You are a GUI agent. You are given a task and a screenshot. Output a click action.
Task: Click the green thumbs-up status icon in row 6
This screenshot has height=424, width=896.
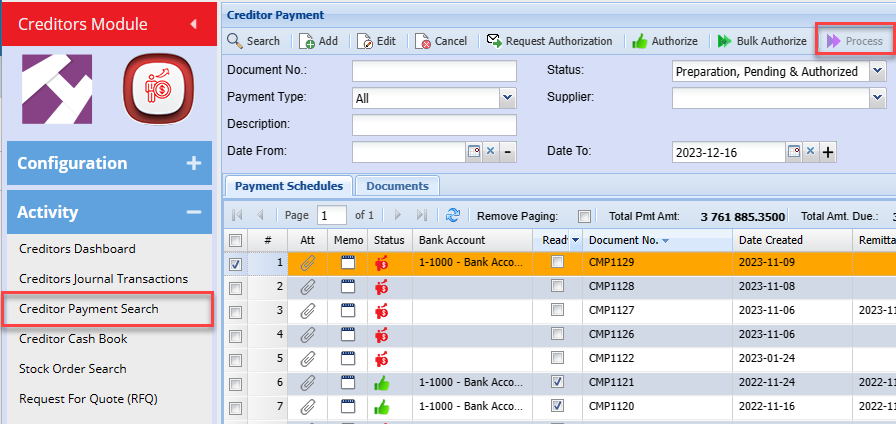pos(381,382)
